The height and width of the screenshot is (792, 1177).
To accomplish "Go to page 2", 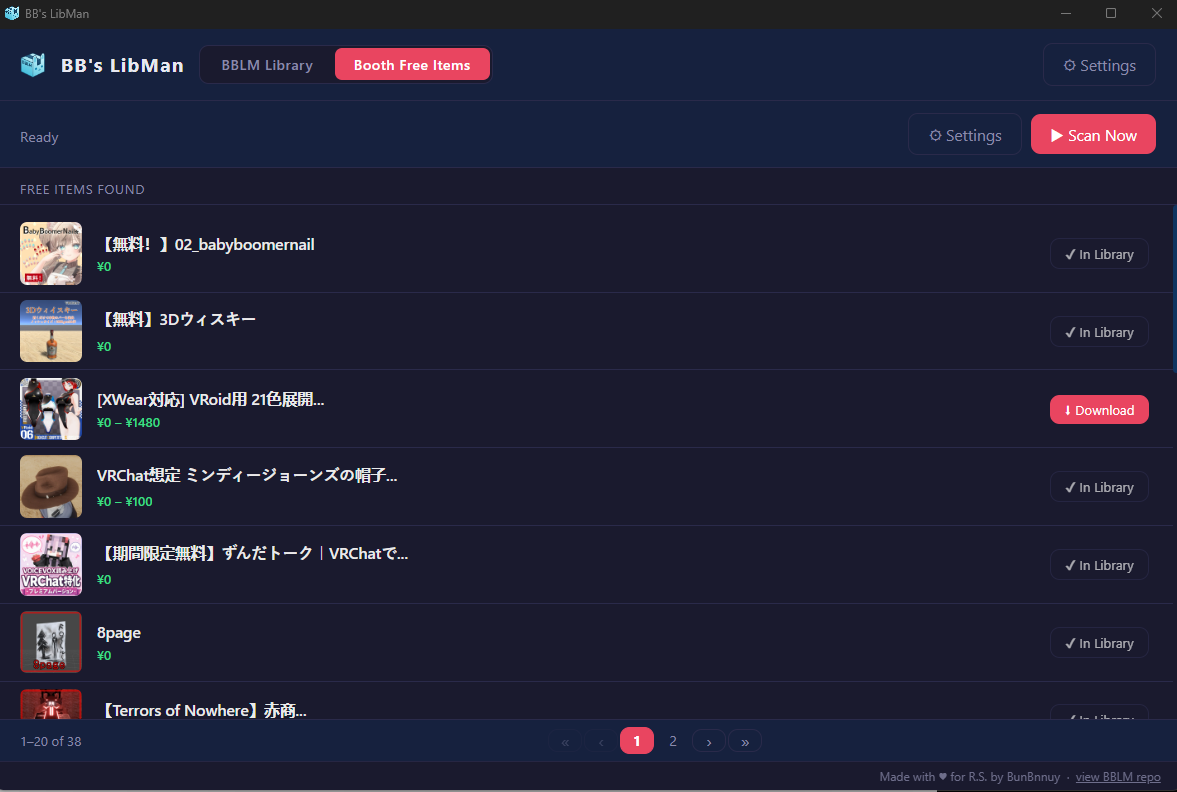I will pos(673,741).
